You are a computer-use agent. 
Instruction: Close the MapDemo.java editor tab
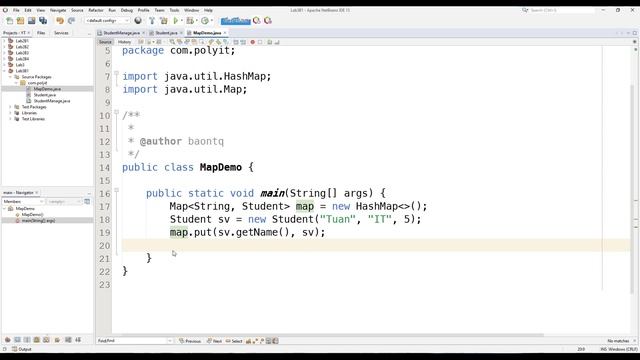coord(225,33)
